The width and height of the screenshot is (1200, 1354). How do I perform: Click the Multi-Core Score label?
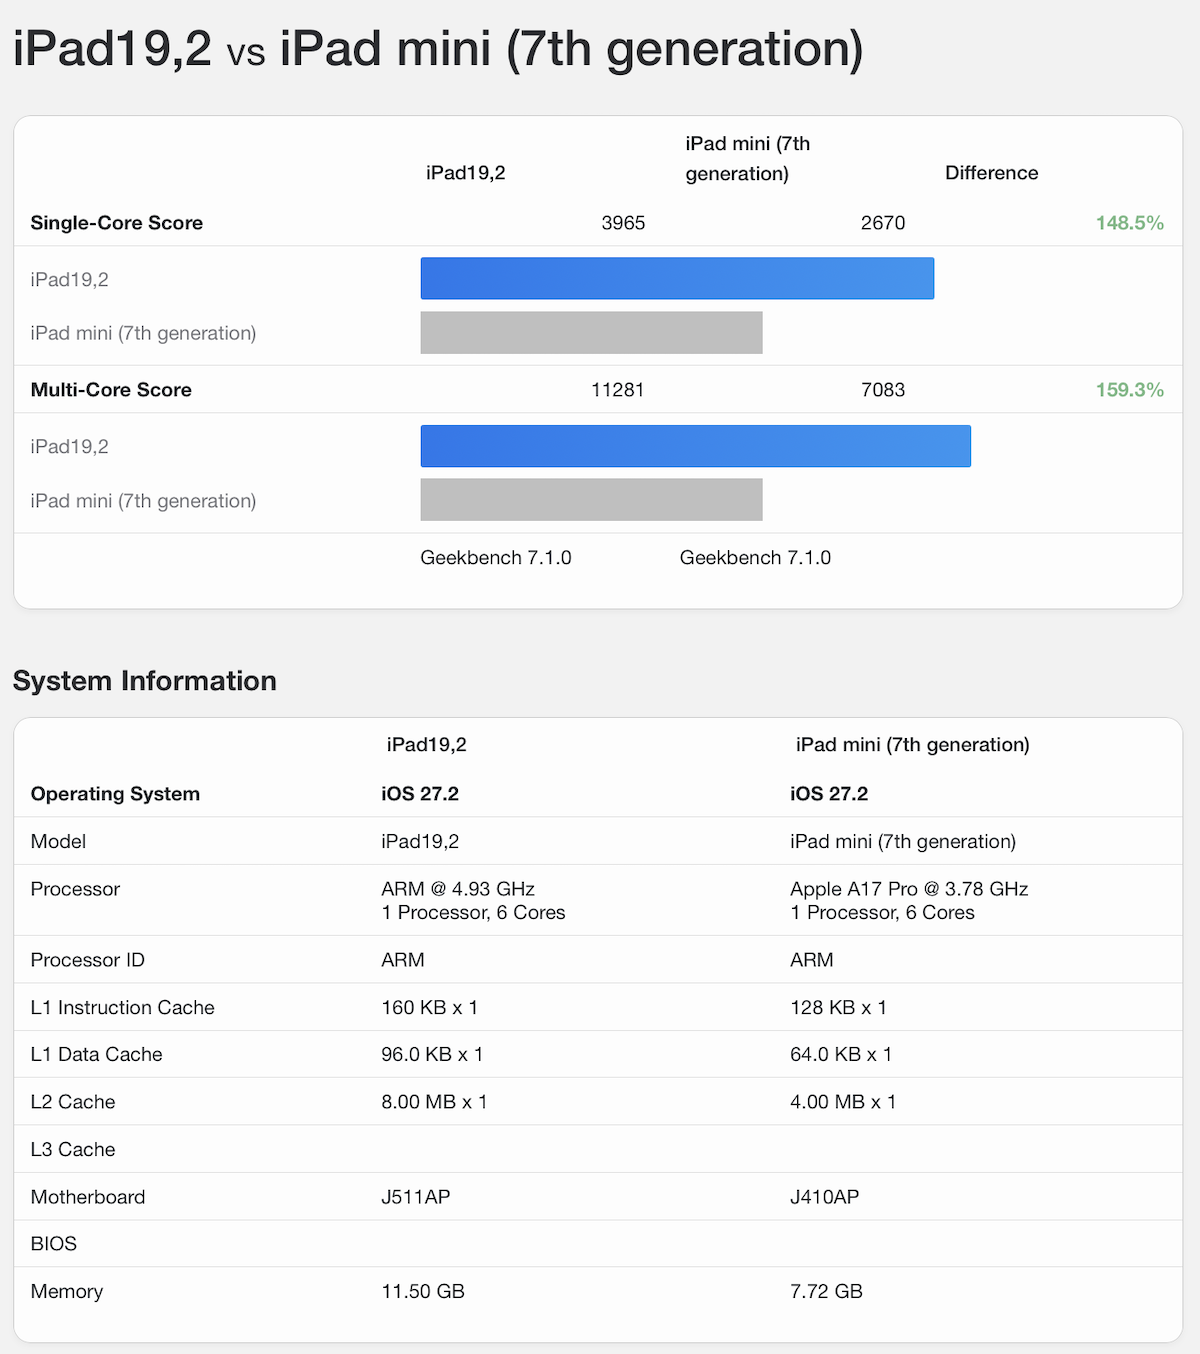click(111, 390)
